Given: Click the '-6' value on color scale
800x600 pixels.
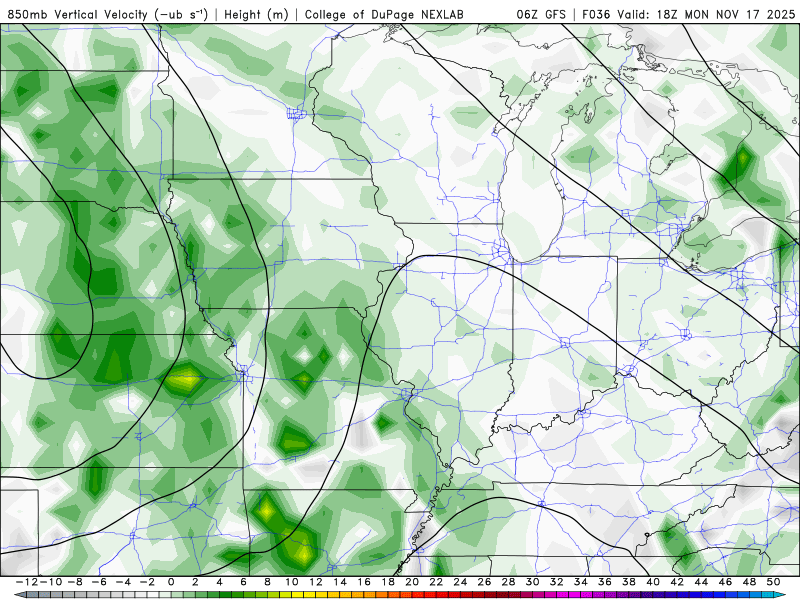Looking at the screenshot, I should click(98, 582).
